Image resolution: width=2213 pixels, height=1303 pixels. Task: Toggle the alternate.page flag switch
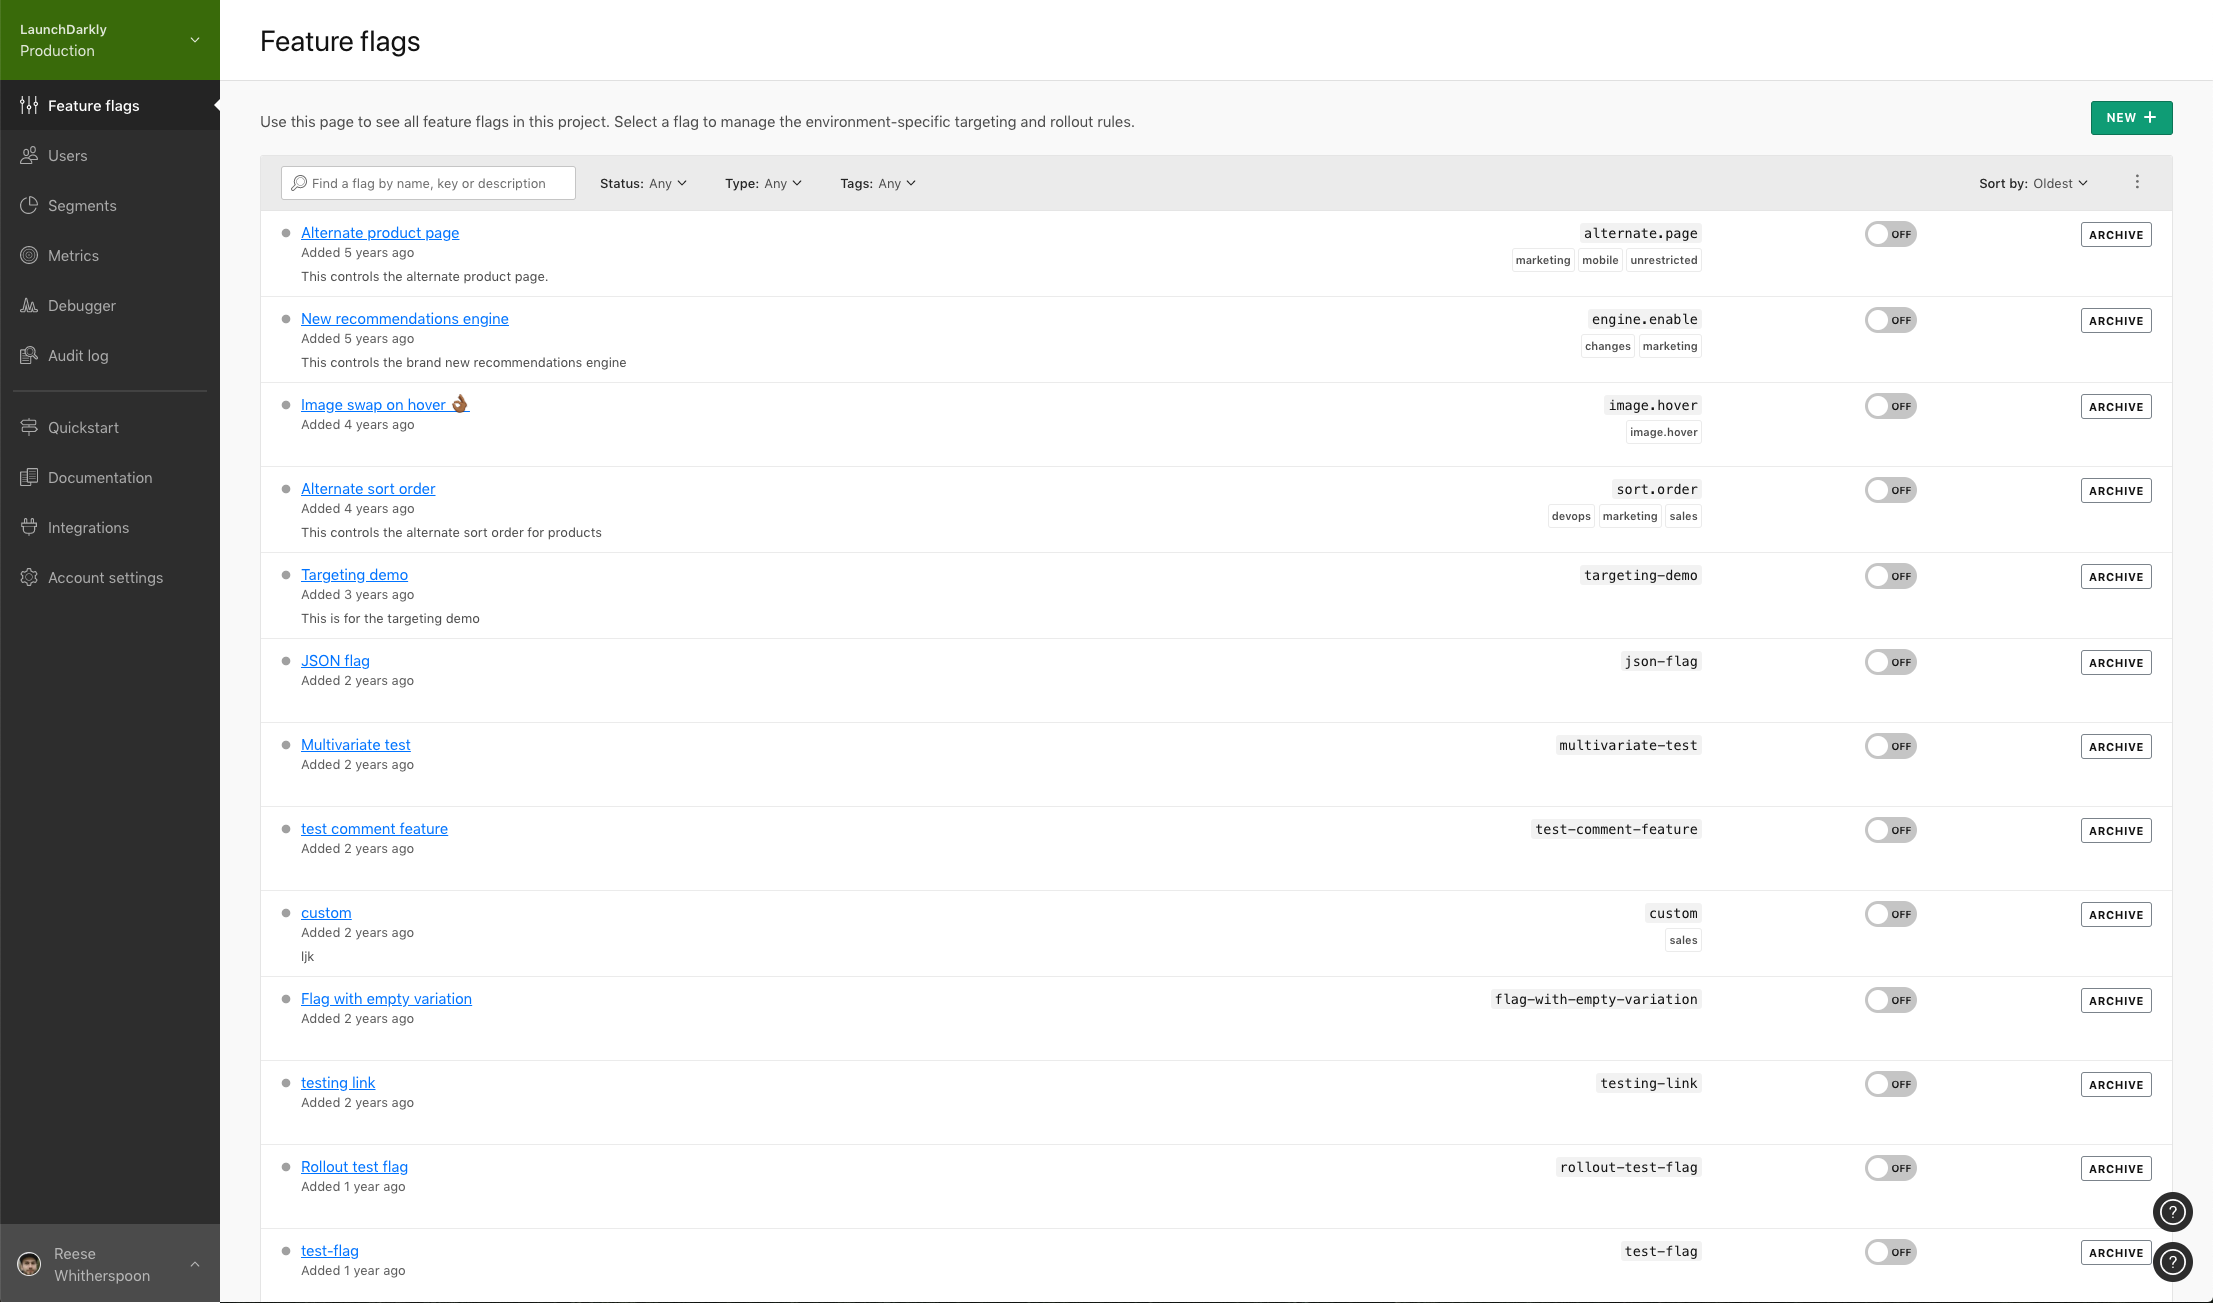[x=1890, y=234]
